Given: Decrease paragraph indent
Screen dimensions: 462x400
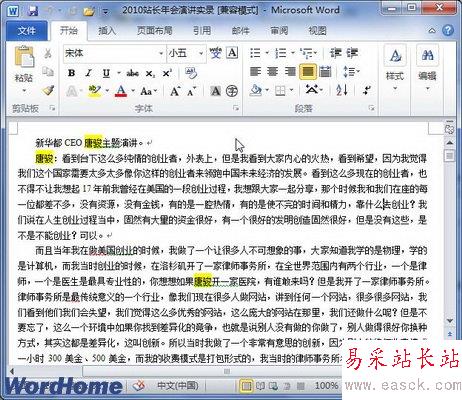Looking at the screenshot, I should click(x=336, y=53).
